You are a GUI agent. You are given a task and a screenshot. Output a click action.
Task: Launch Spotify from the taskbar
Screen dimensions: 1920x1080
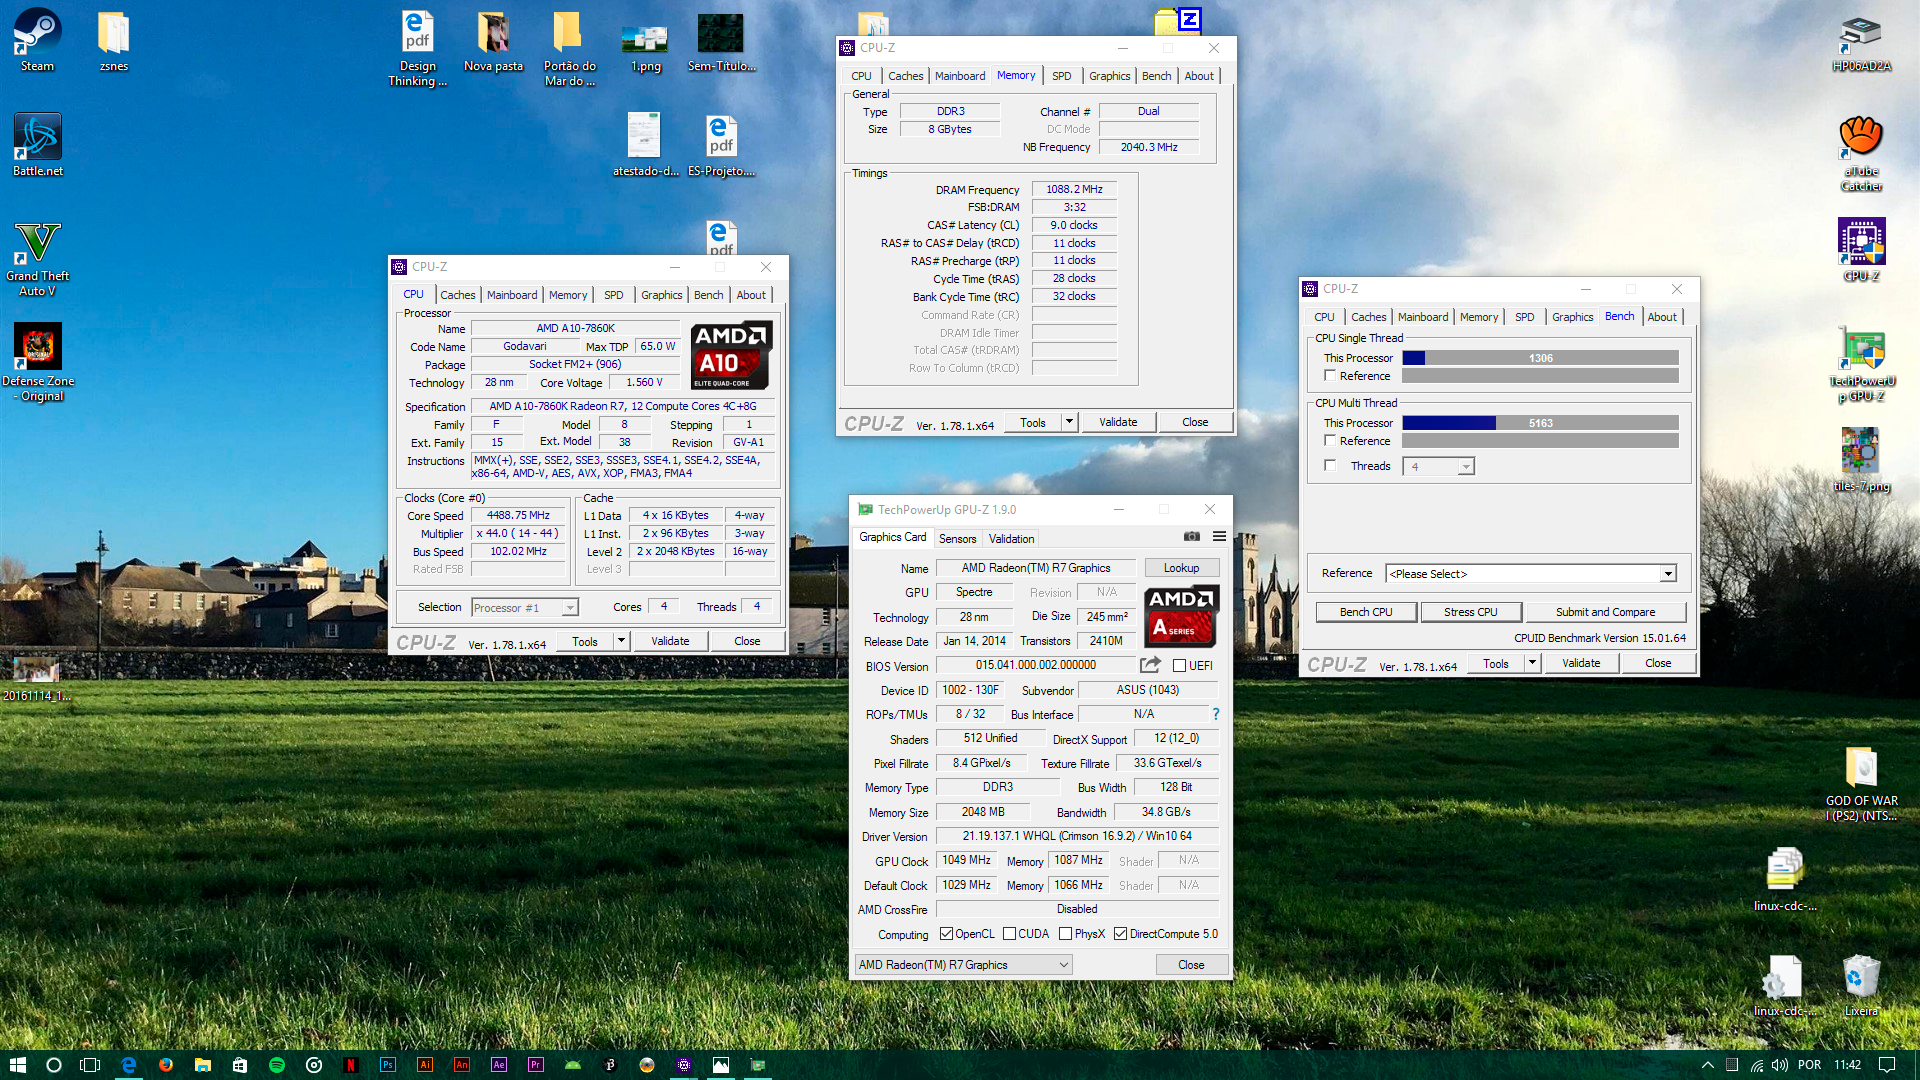(x=277, y=1065)
